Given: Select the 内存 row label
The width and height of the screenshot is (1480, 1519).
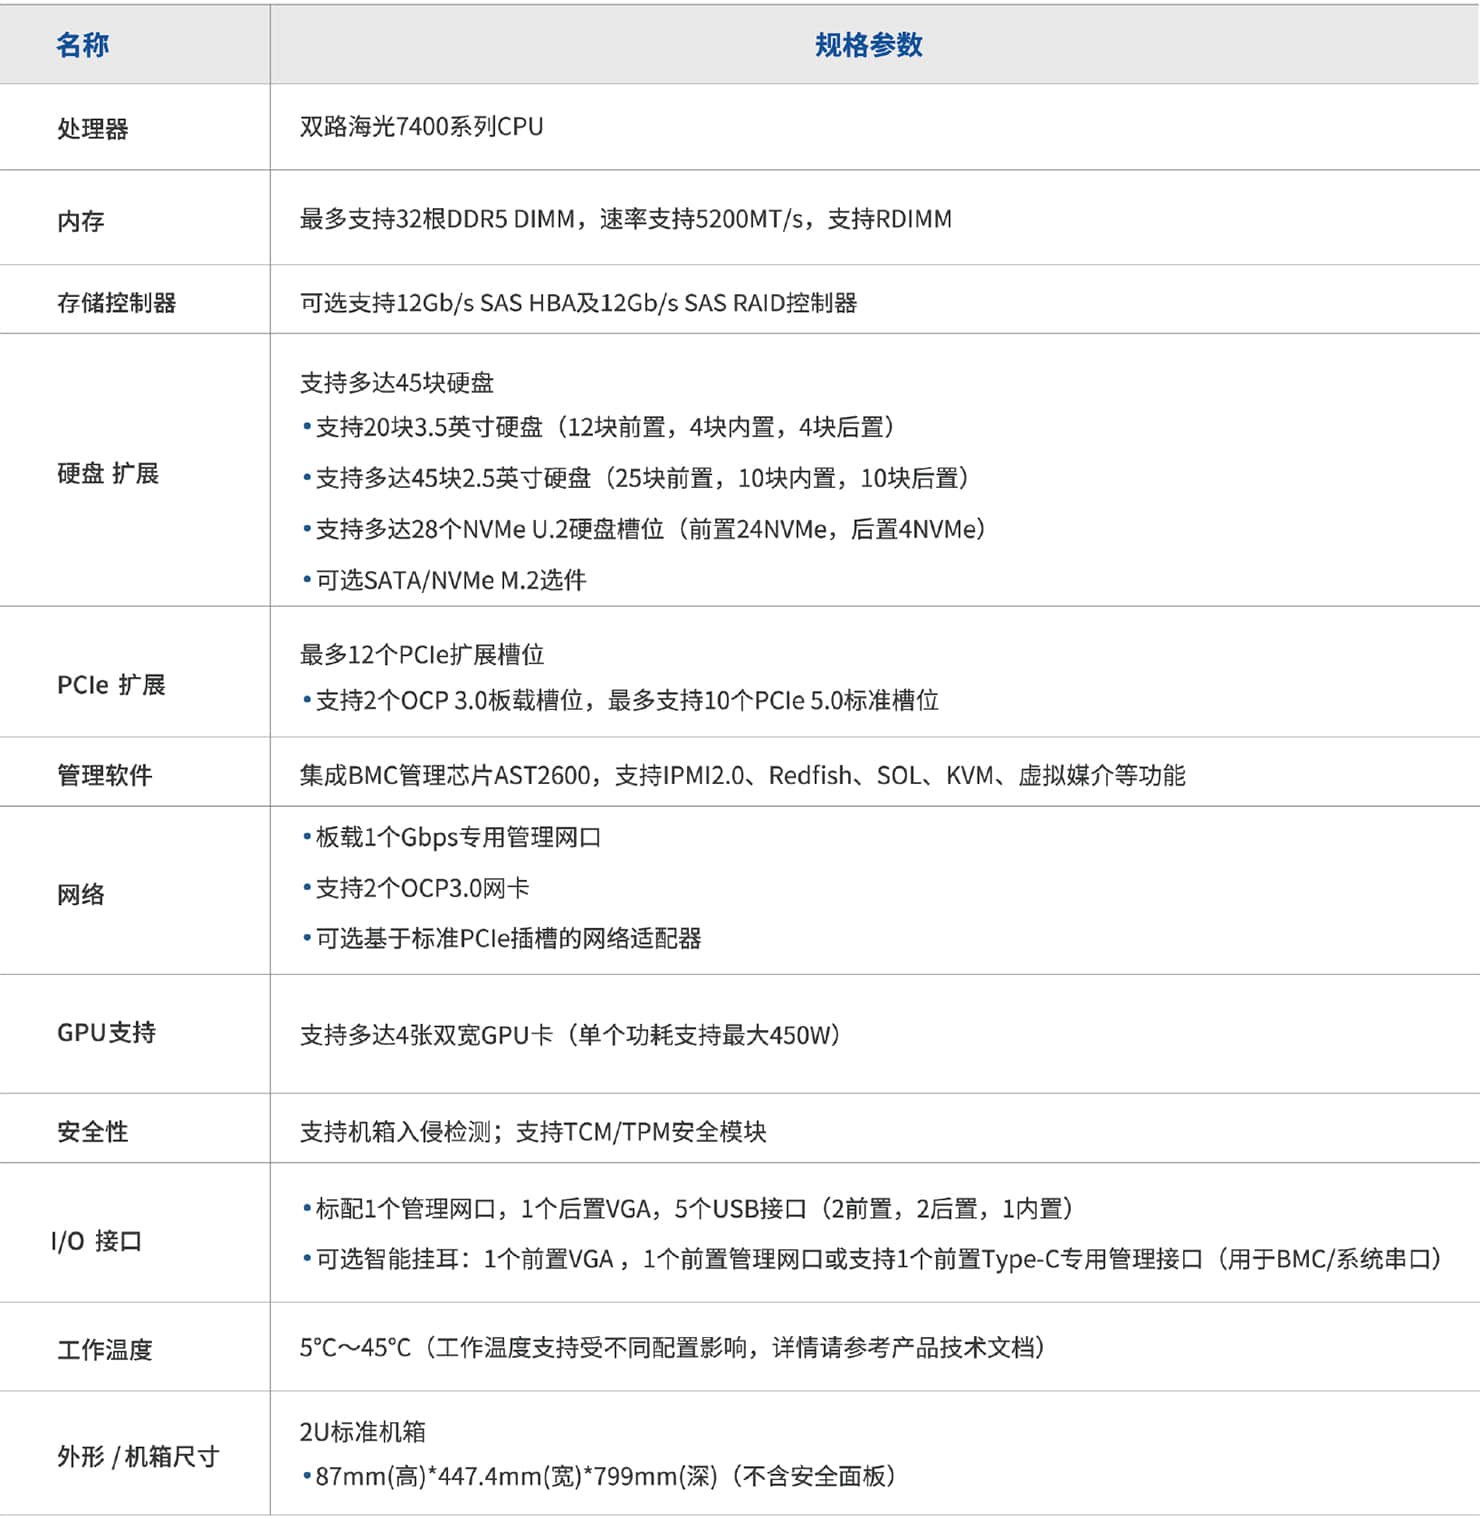Looking at the screenshot, I should (80, 221).
